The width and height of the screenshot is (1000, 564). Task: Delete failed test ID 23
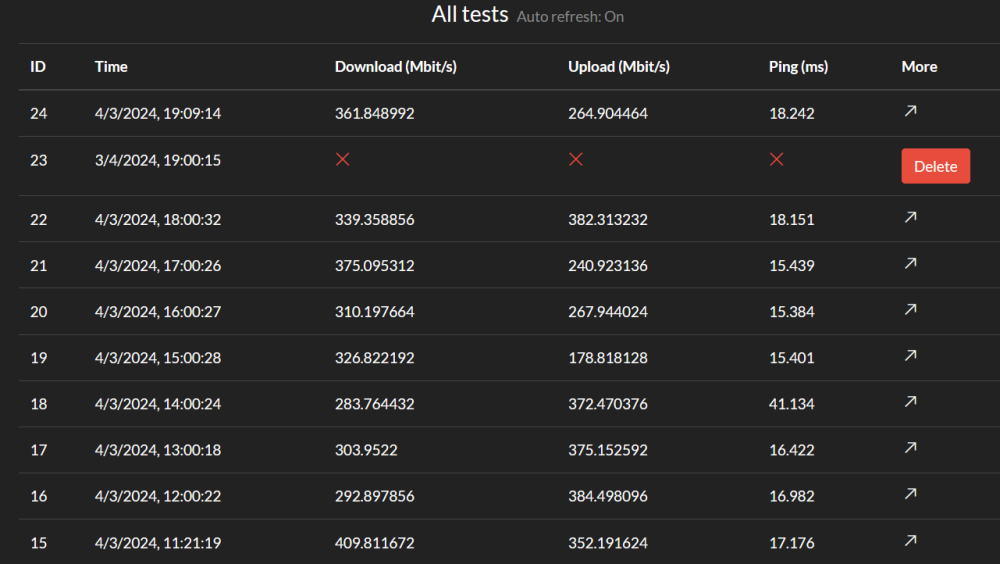[x=936, y=166]
